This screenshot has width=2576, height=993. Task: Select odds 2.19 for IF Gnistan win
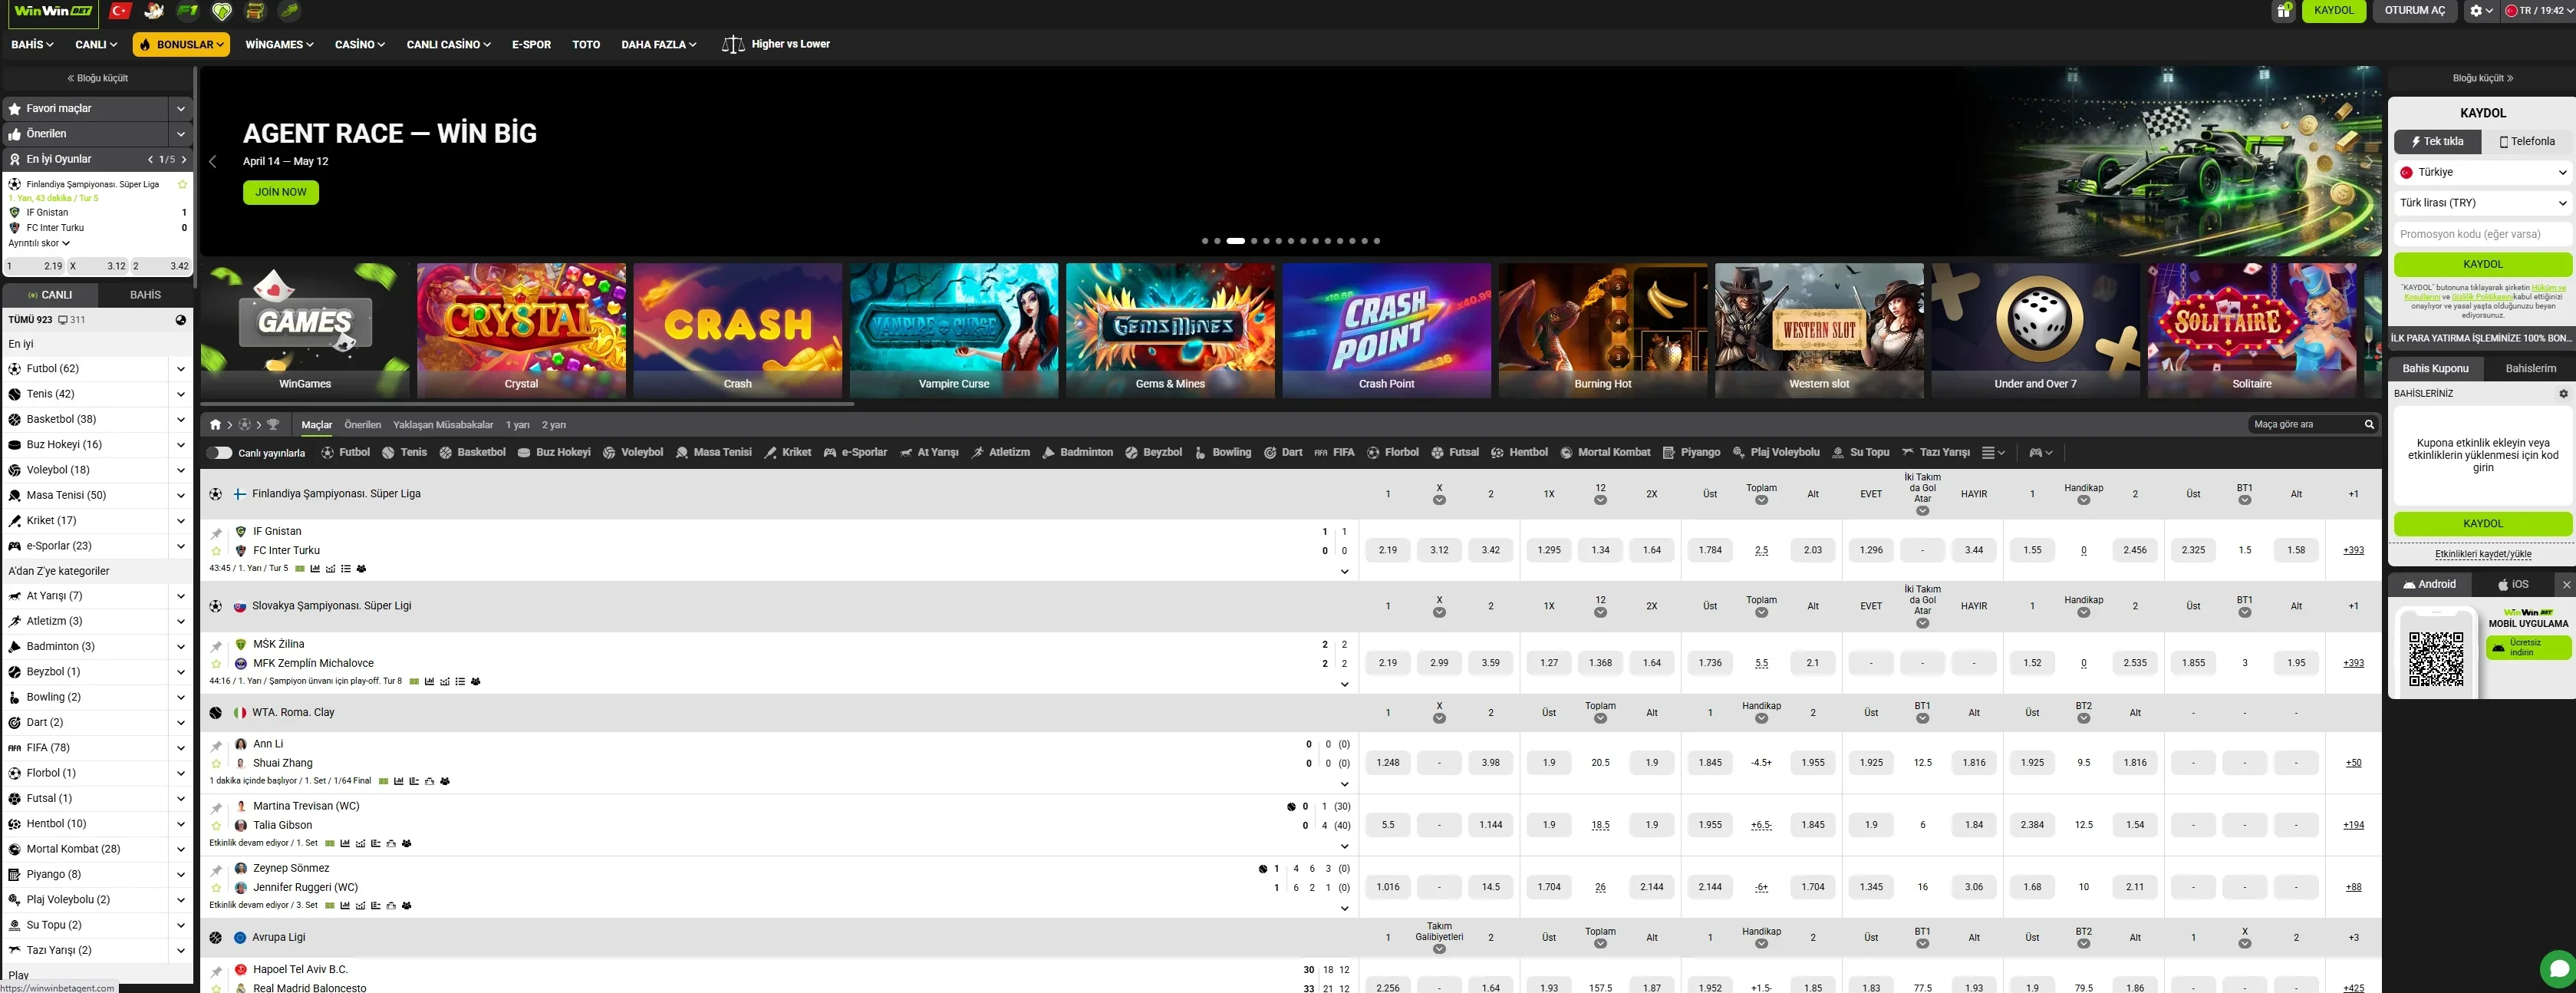pyautogui.click(x=1388, y=550)
